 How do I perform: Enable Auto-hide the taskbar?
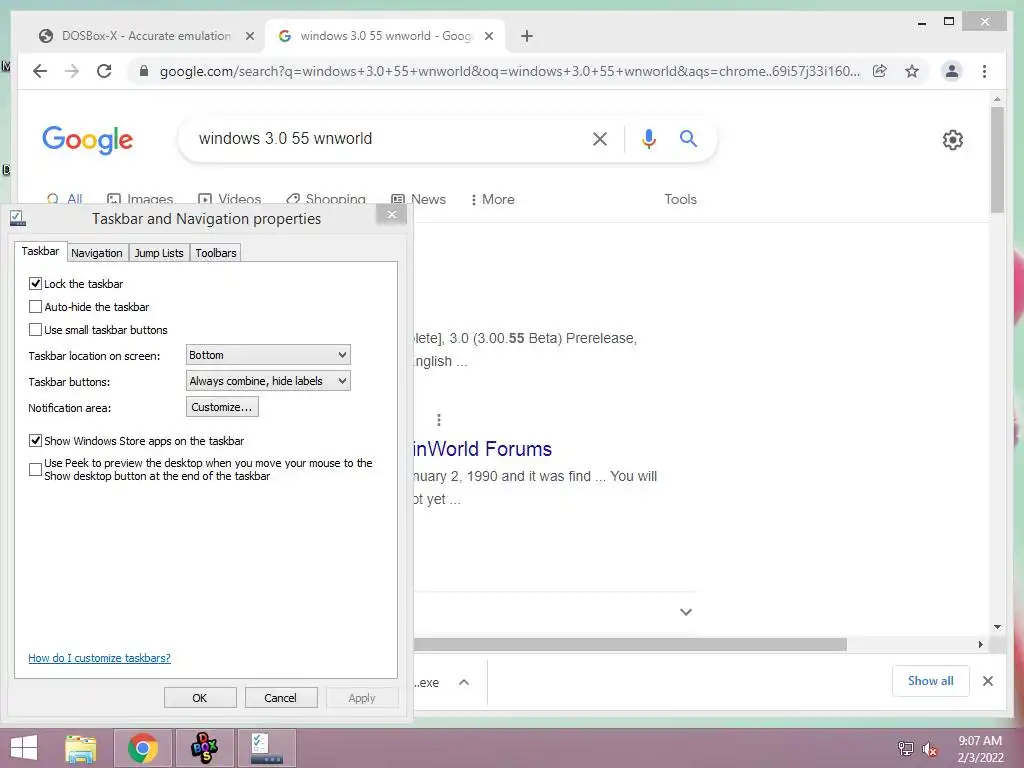(35, 306)
